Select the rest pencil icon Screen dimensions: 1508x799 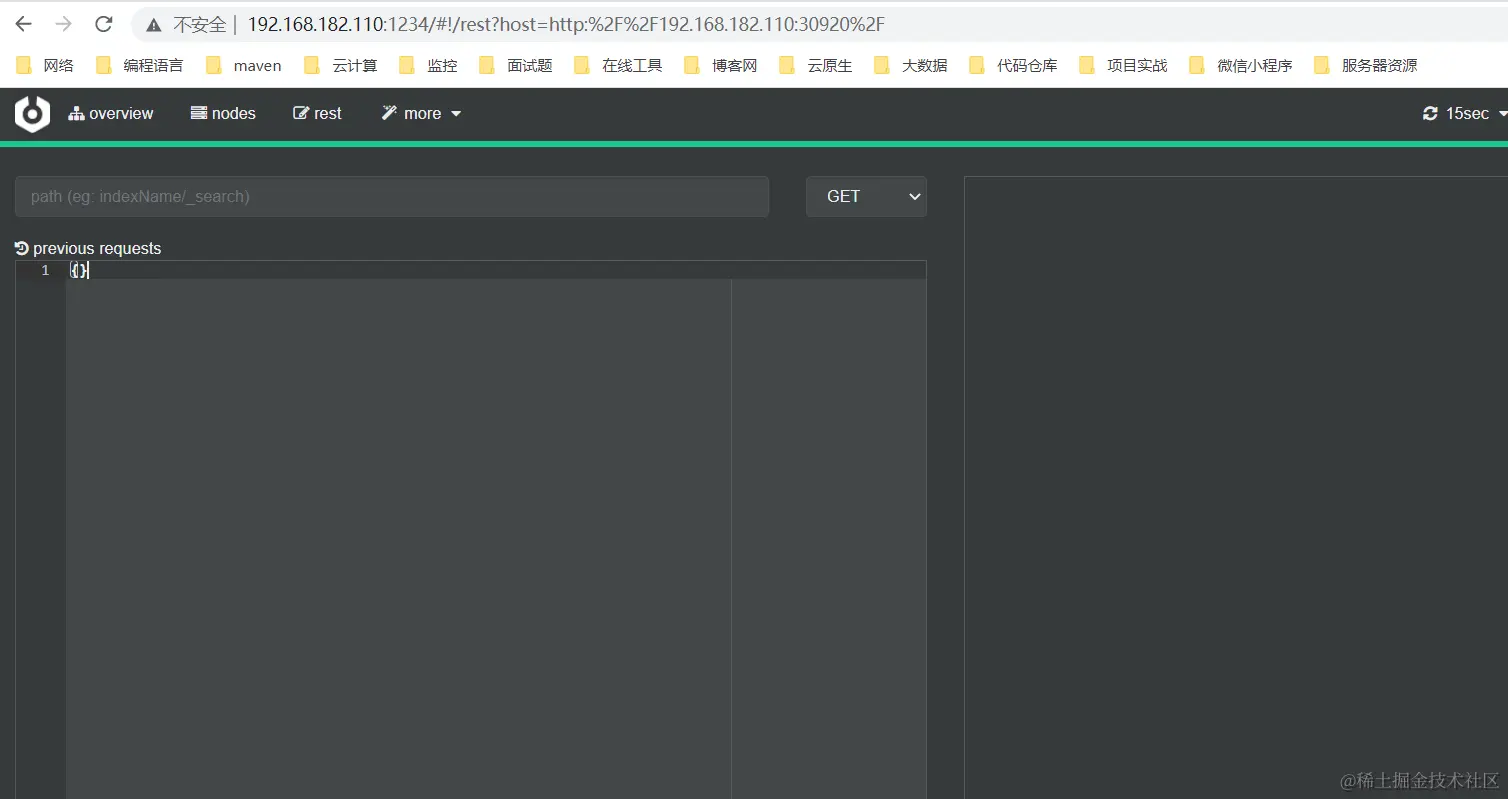click(x=300, y=113)
